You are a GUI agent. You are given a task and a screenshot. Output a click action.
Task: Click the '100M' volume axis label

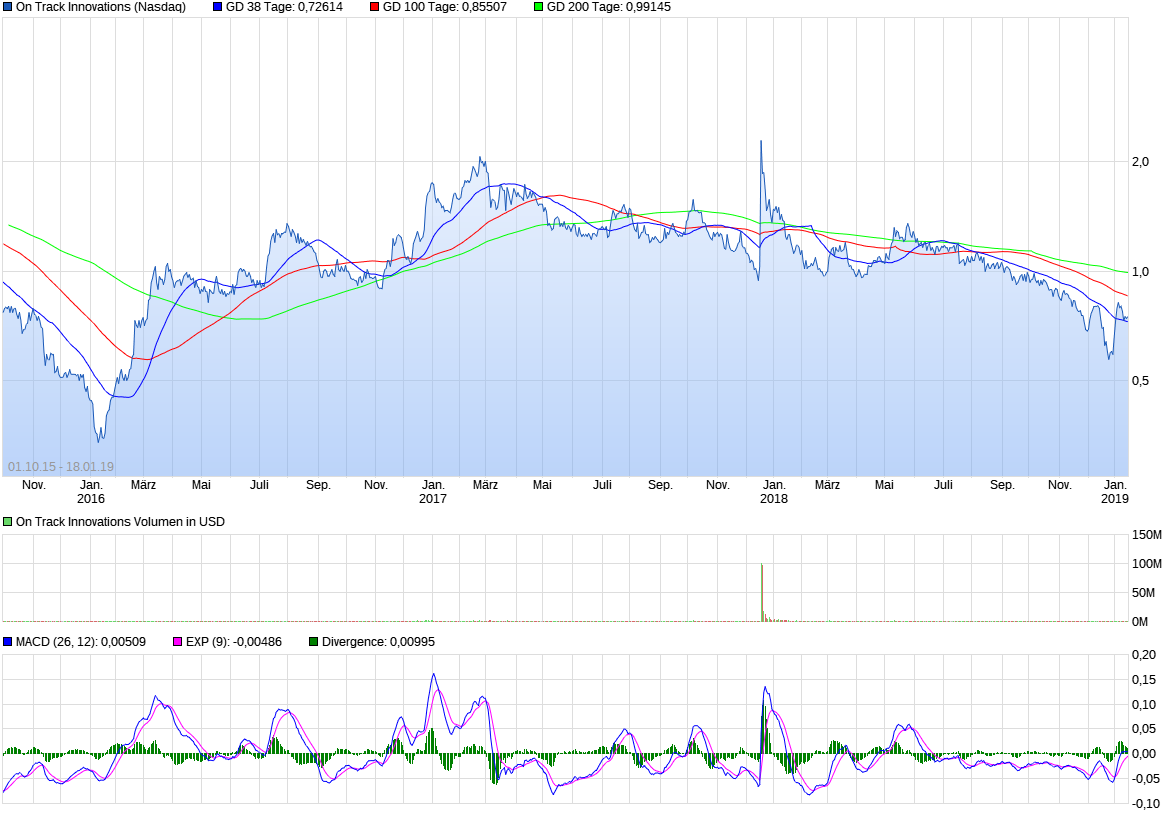tap(1147, 564)
